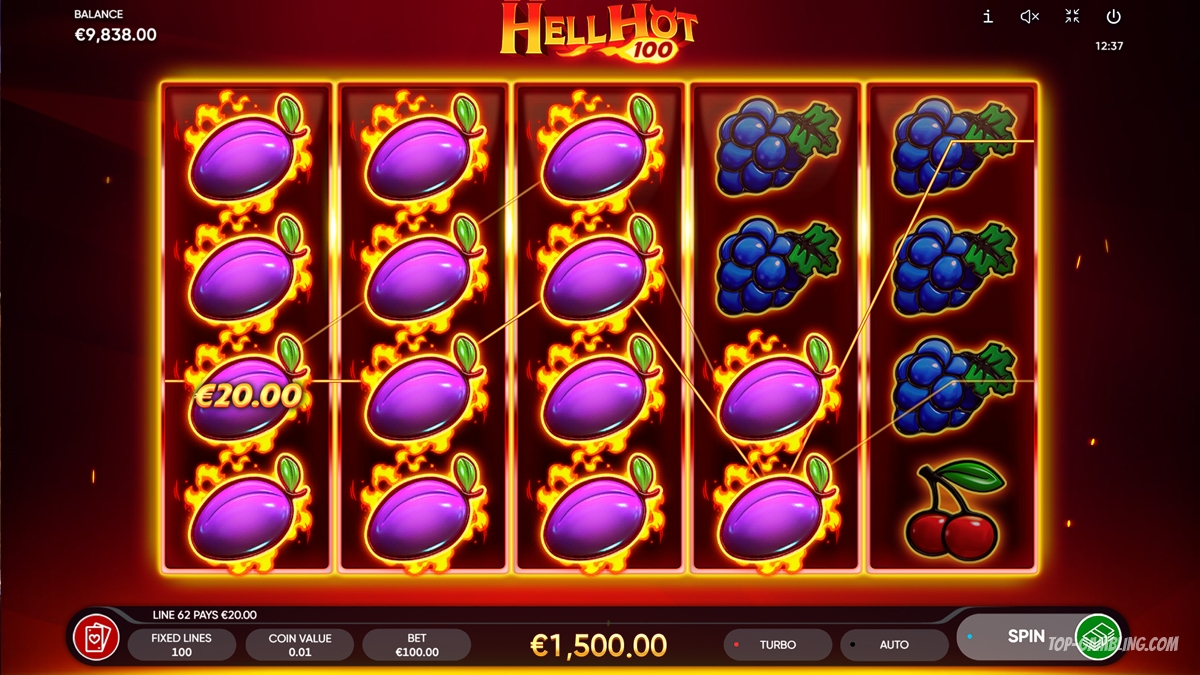Click the top plum on first reel

[x=247, y=151]
